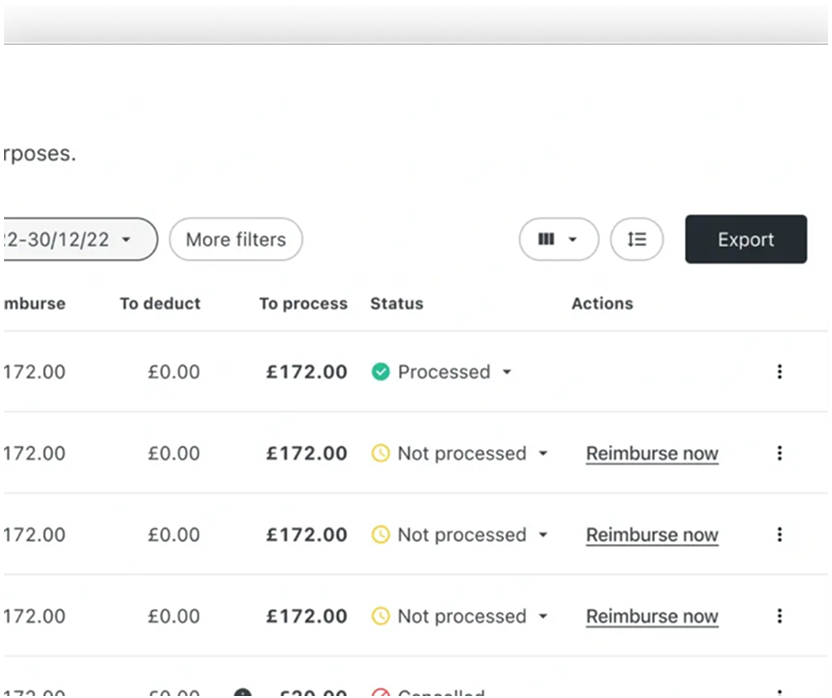Click the row density list icon

pyautogui.click(x=637, y=239)
